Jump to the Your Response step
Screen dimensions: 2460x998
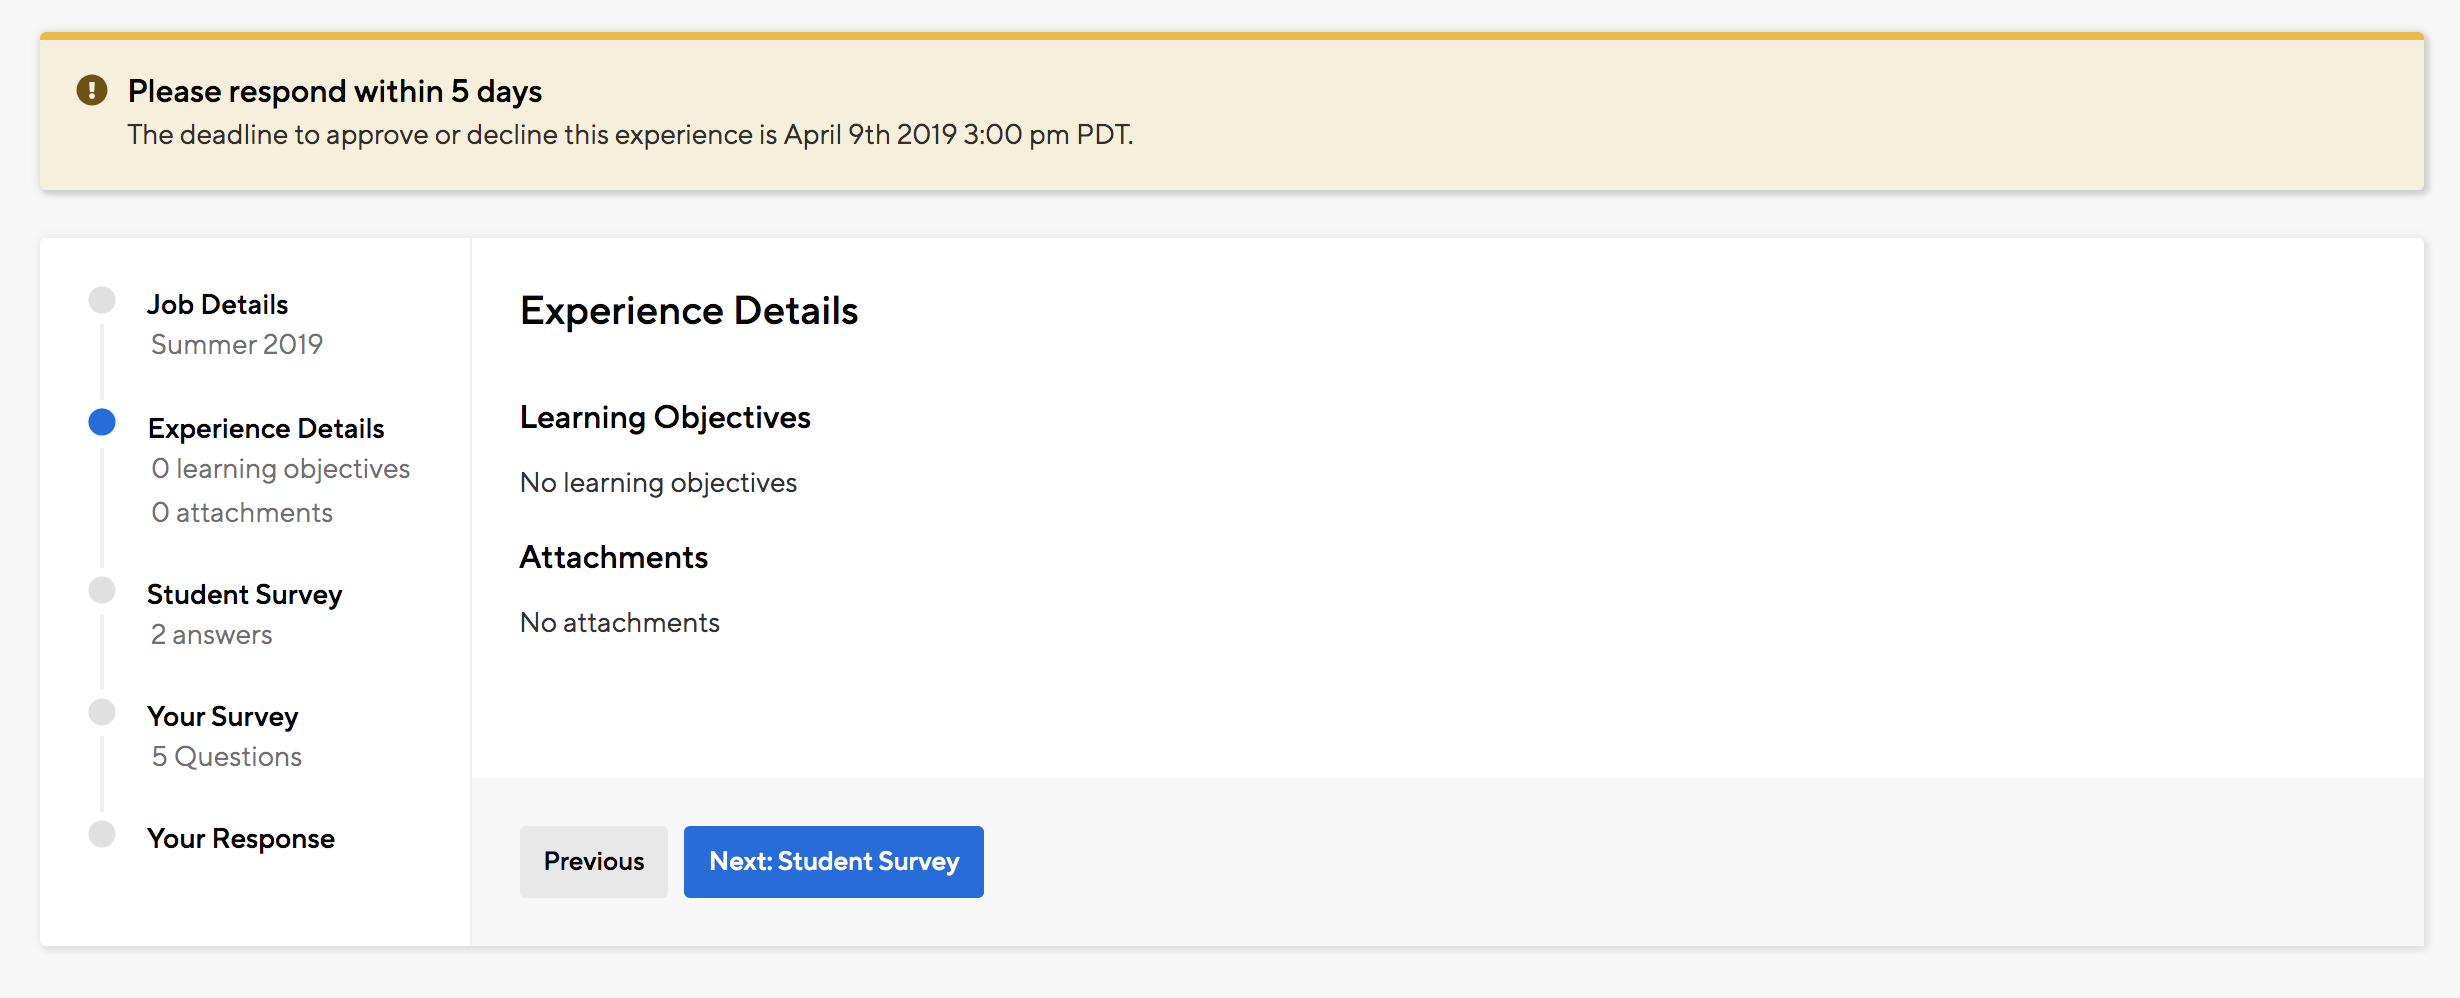(x=240, y=838)
